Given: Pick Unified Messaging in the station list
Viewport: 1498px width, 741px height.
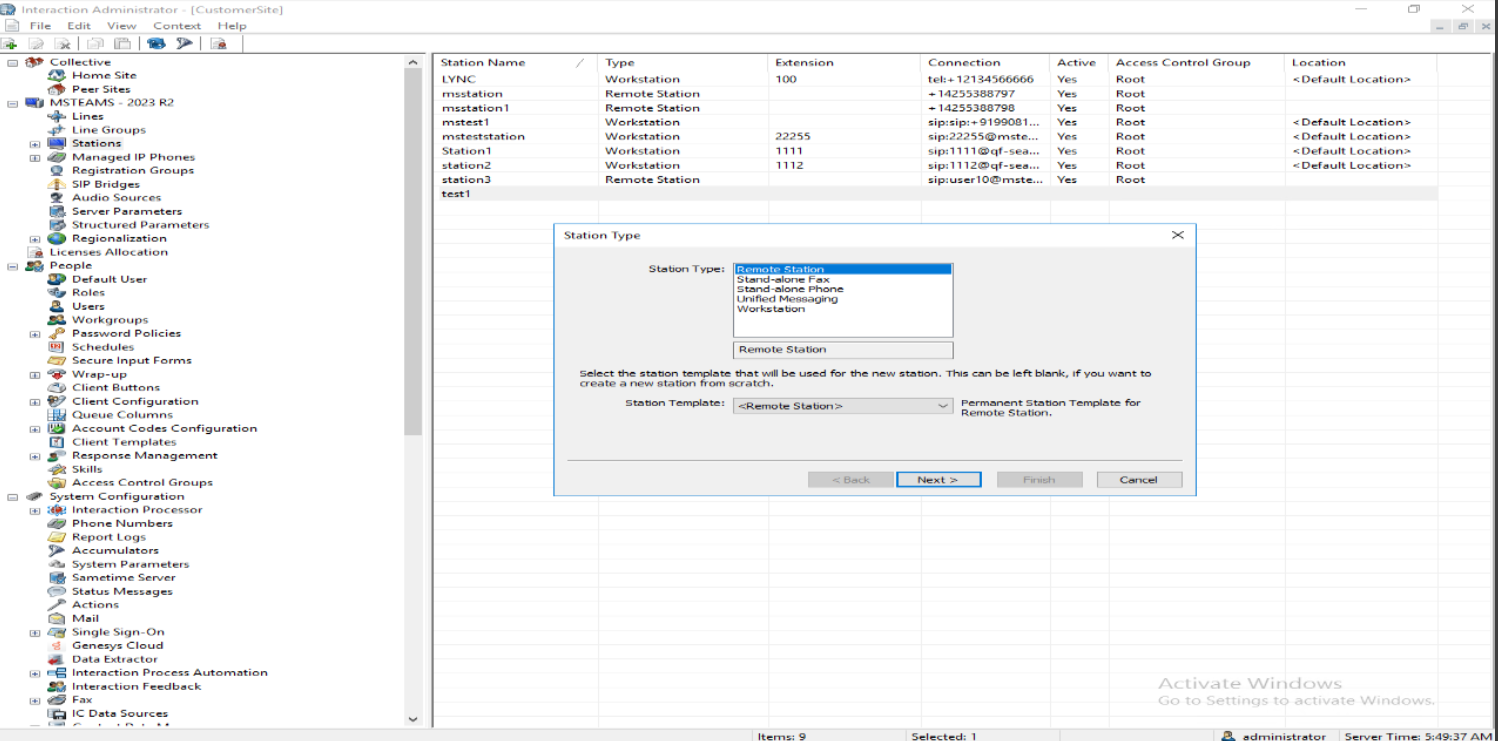Looking at the screenshot, I should pyautogui.click(x=786, y=299).
